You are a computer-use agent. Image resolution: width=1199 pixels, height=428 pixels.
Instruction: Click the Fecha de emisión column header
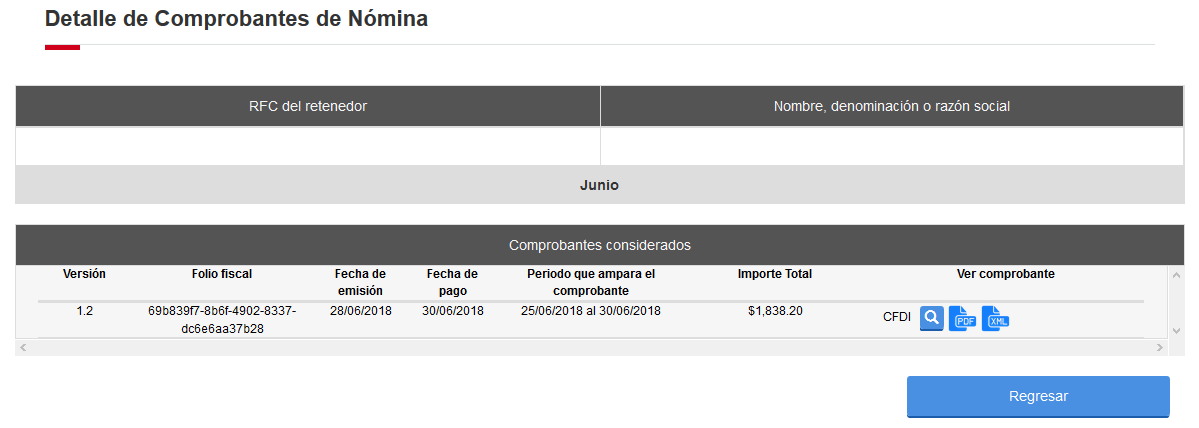(x=360, y=282)
